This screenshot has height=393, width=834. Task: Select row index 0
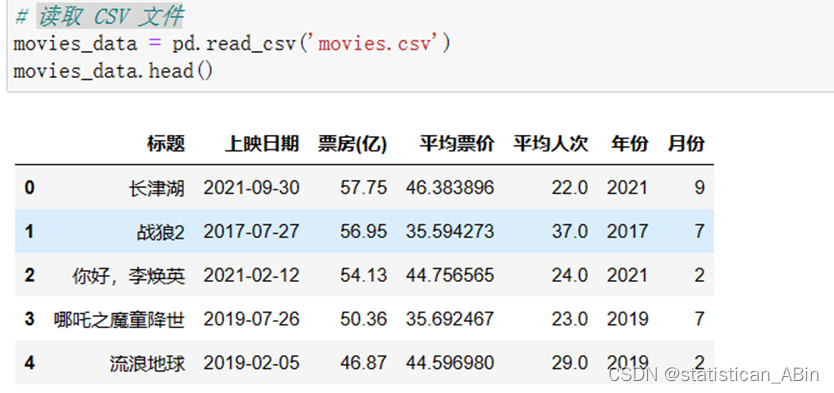coord(29,188)
